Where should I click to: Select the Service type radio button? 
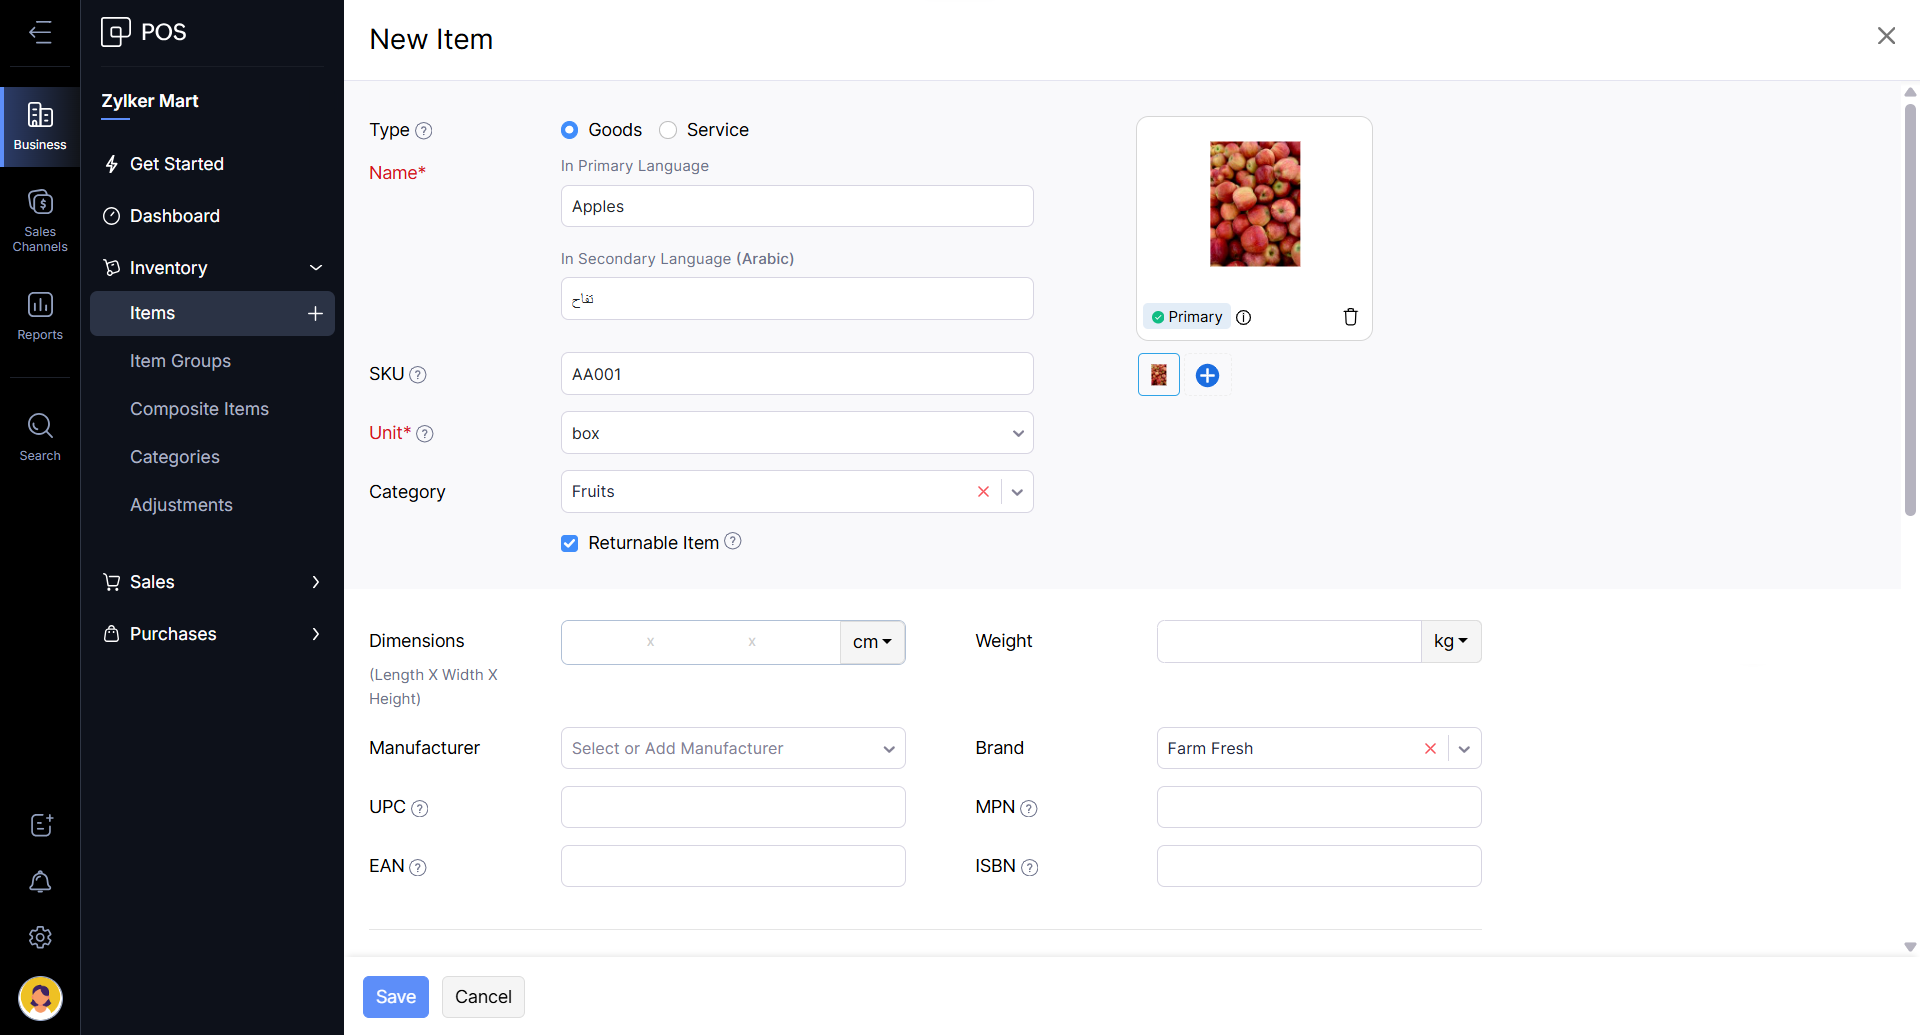668,130
